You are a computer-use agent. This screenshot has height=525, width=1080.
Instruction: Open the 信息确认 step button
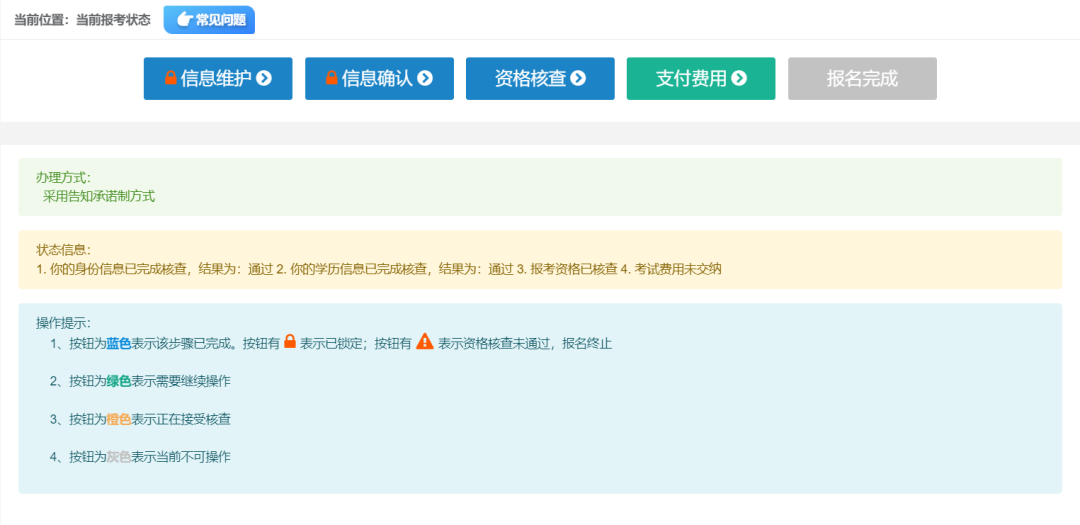click(x=380, y=79)
